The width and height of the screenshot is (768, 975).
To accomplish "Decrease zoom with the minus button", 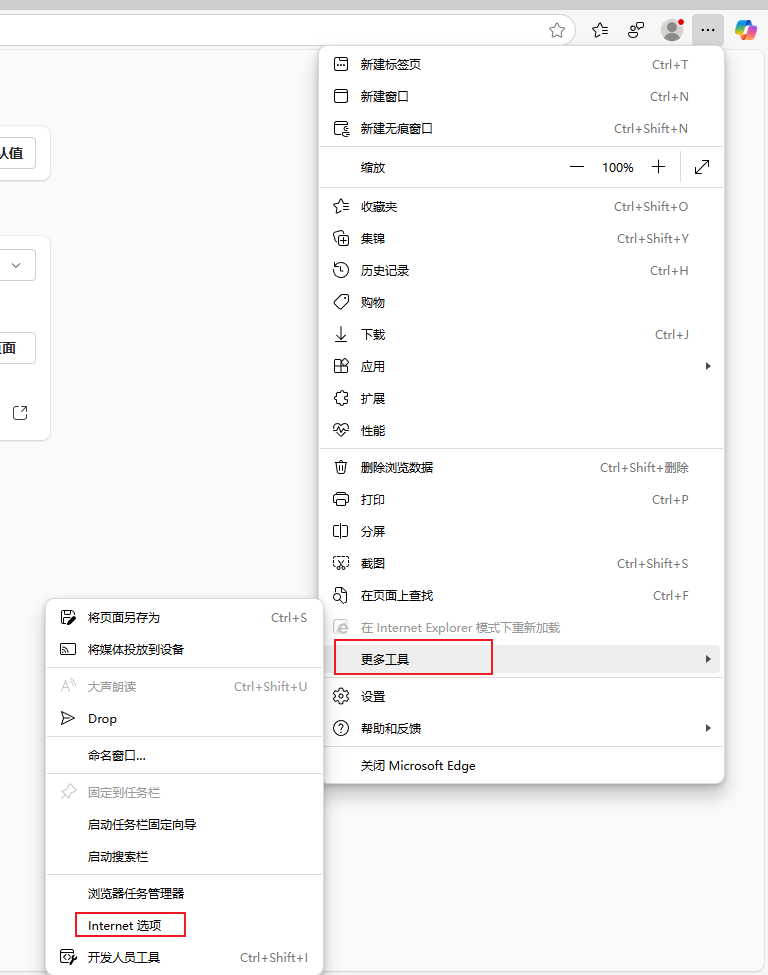I will click(576, 167).
